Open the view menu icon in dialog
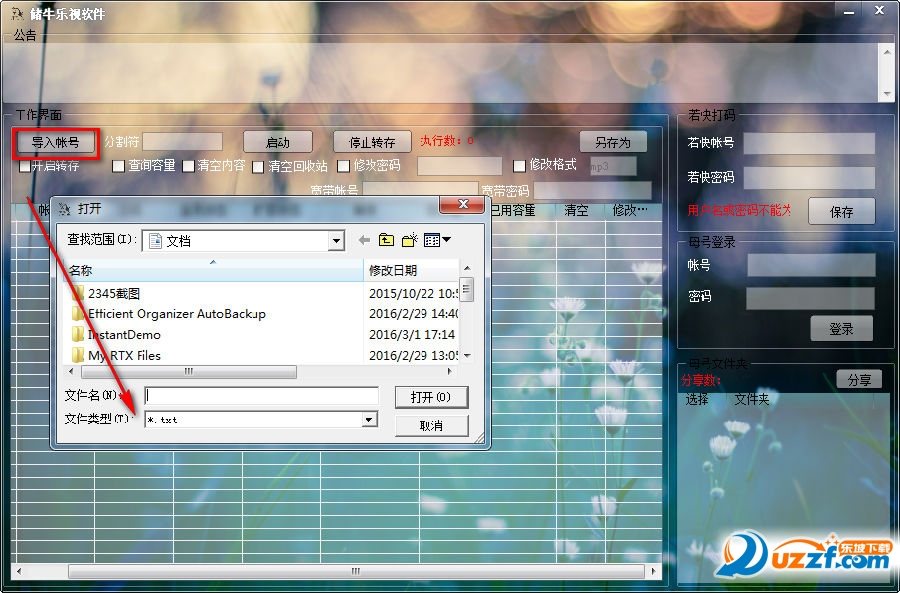The image size is (900, 593). pyautogui.click(x=437, y=240)
